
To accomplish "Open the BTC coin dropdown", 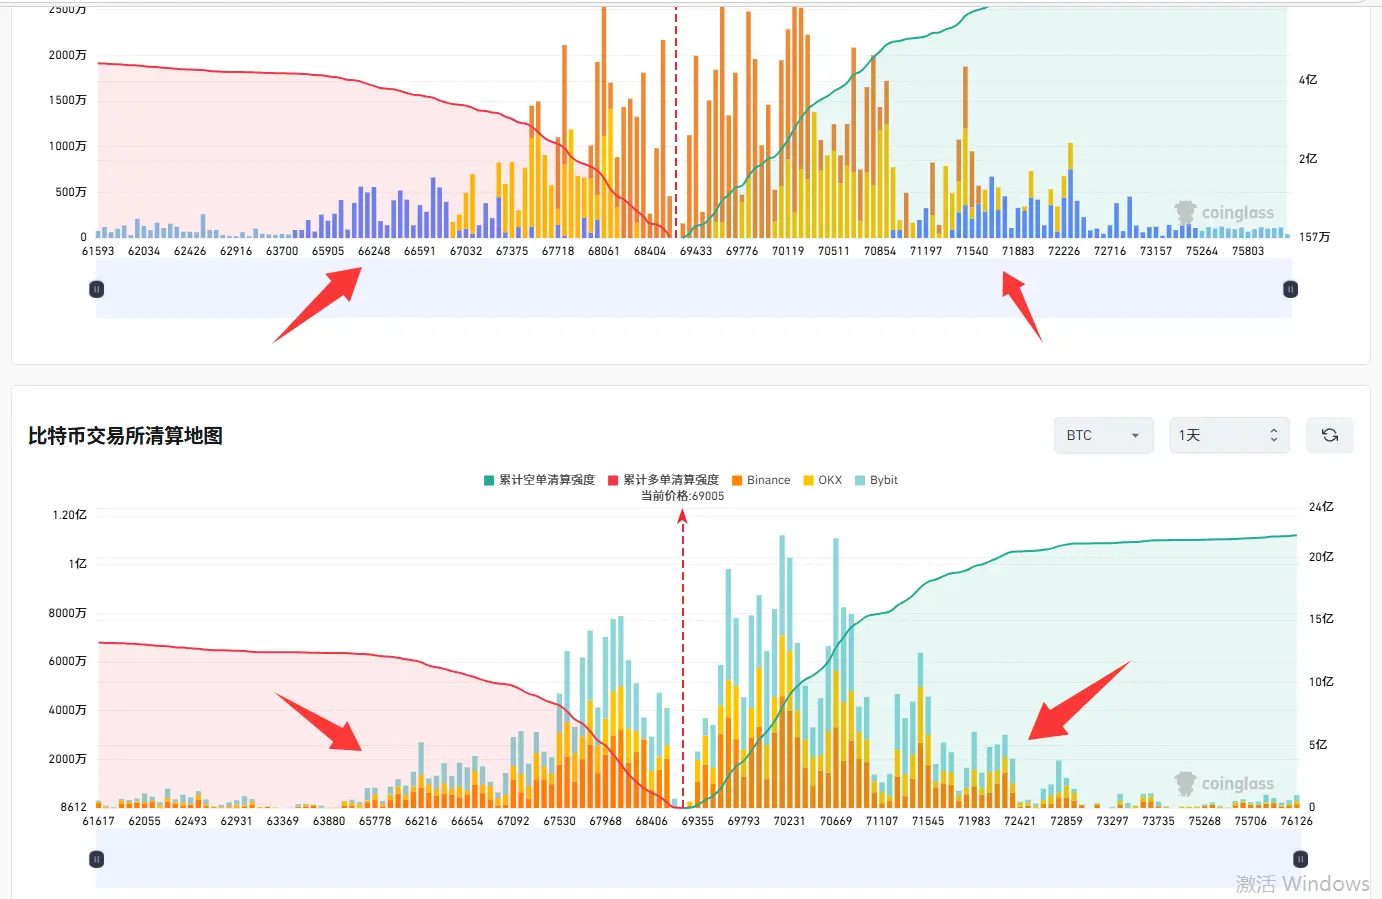I will (1104, 435).
